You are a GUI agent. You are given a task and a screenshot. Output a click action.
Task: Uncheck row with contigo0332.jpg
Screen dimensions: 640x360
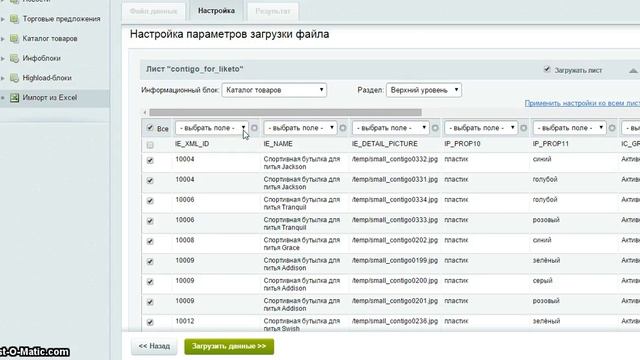150,160
